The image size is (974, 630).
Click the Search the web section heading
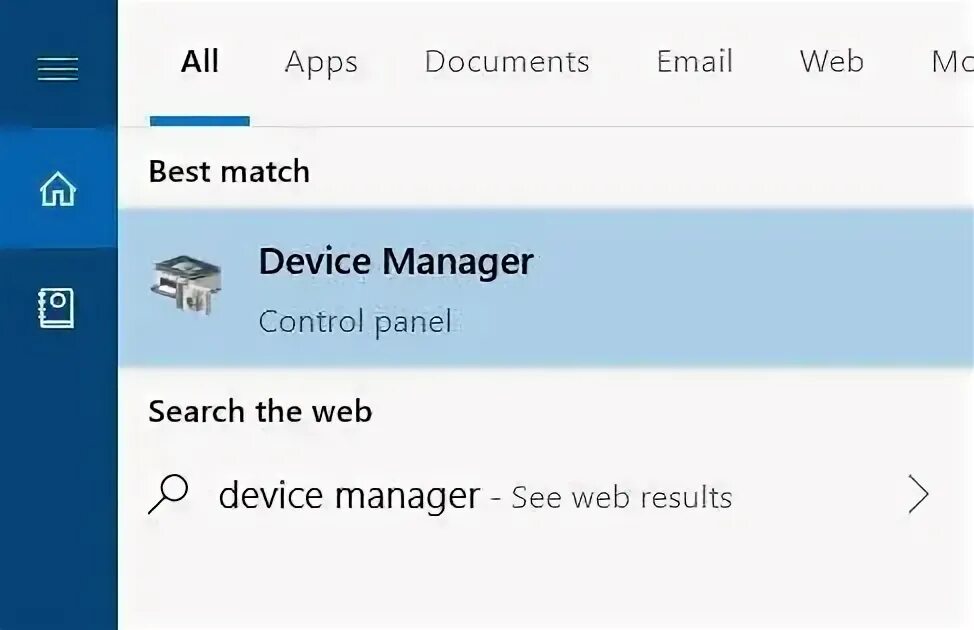260,411
